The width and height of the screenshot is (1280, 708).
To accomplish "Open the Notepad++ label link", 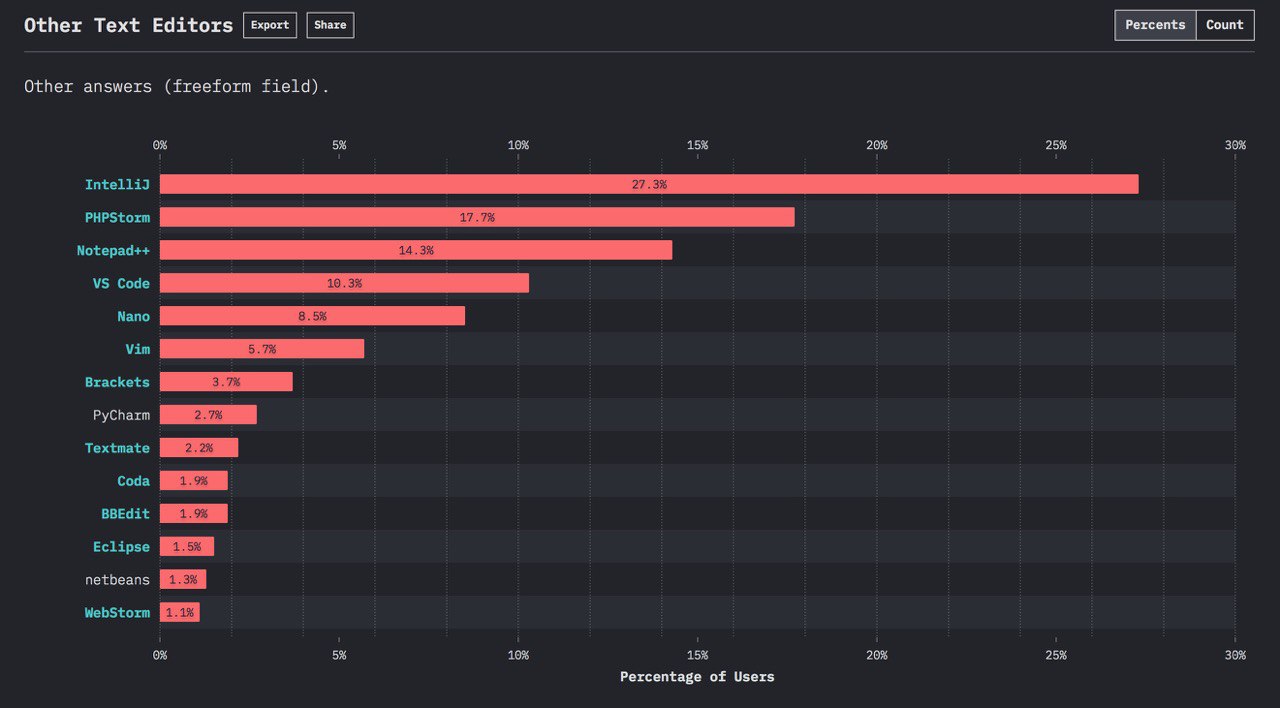I will point(113,250).
